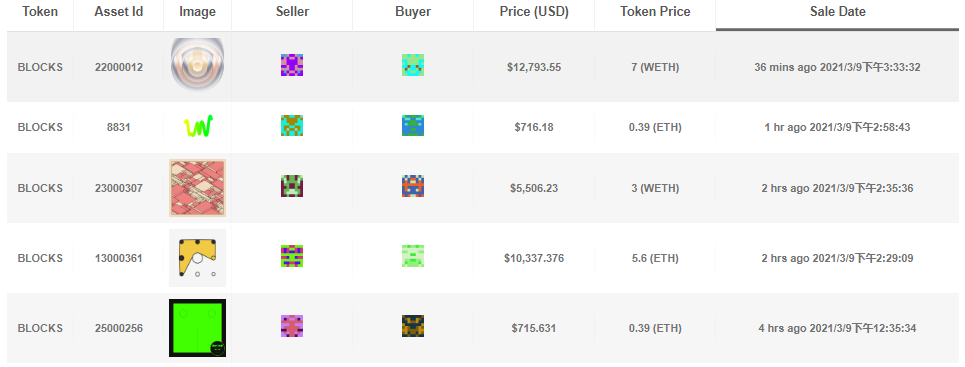Image resolution: width=965 pixels, height=367 pixels.
Task: Open the seller avatar for asset 8831
Action: 292,126
